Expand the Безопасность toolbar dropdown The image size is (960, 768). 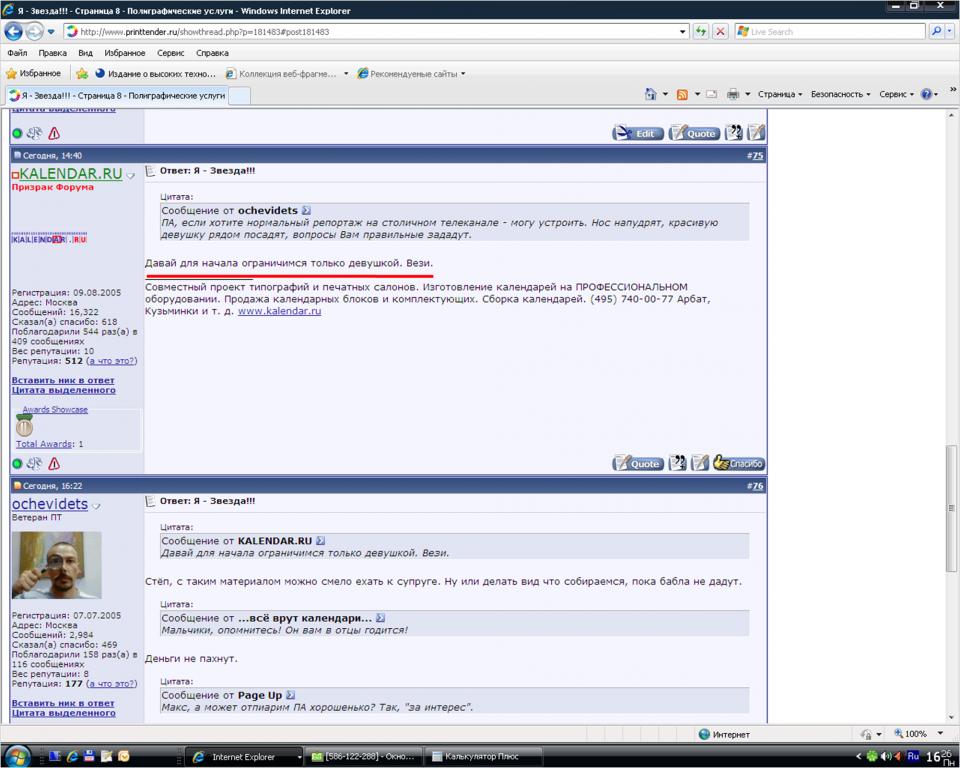[839, 94]
